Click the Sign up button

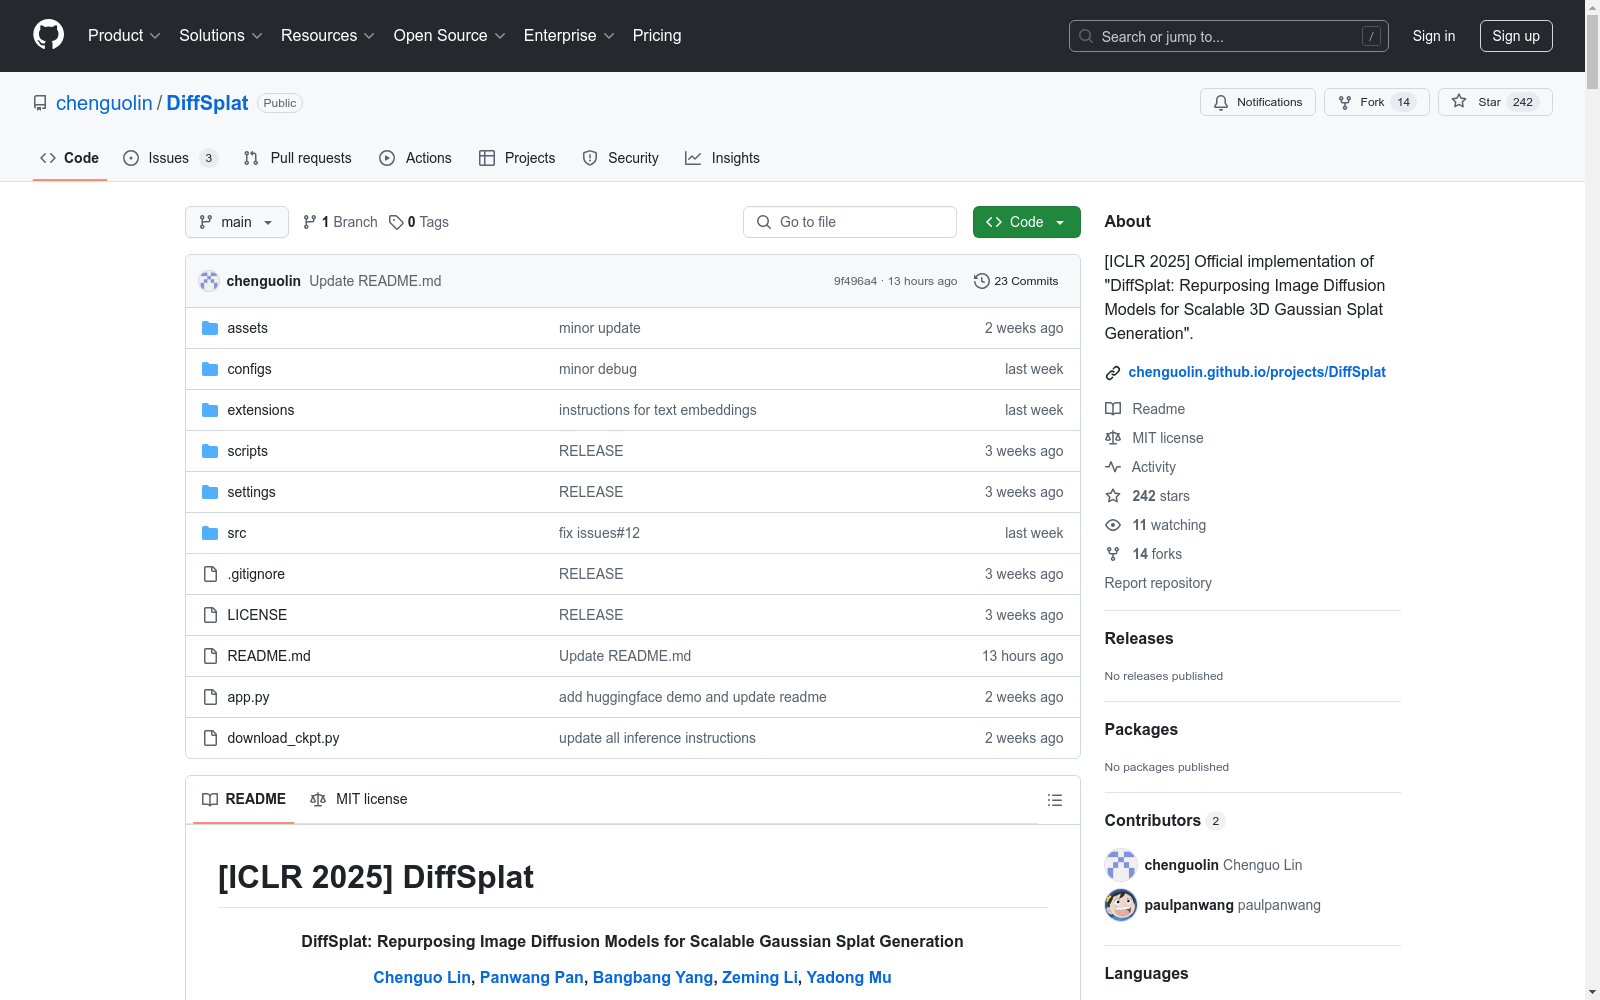[x=1516, y=36]
